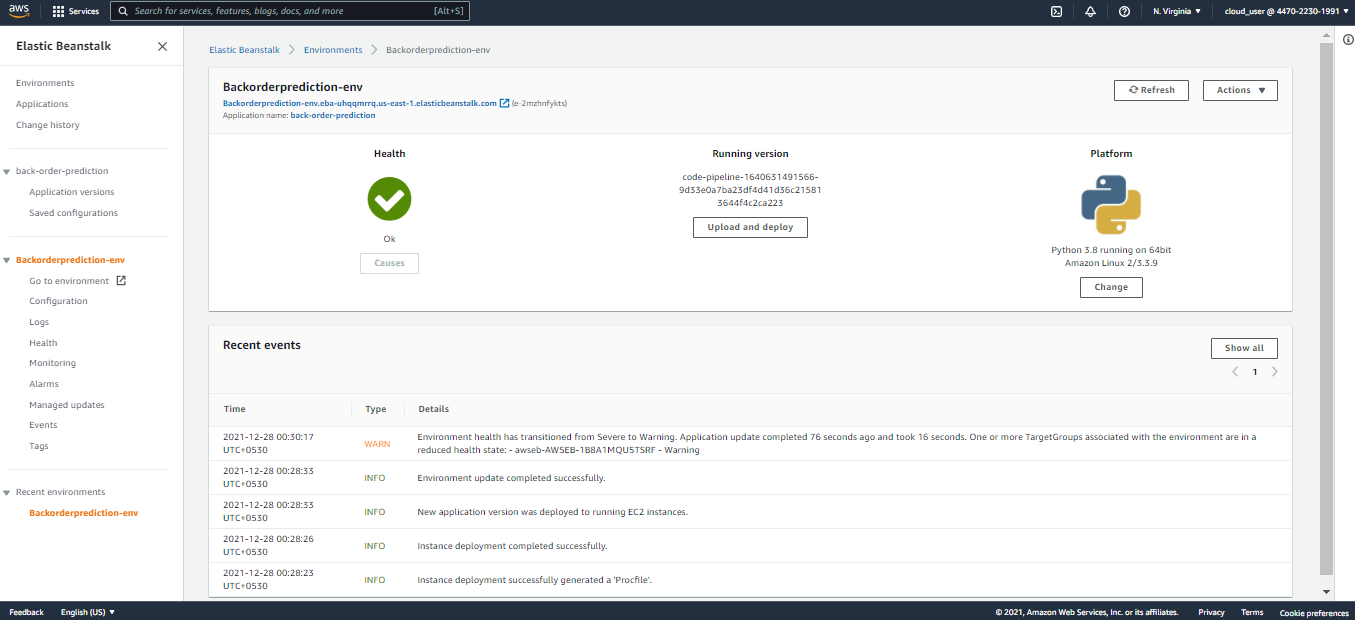Open the Services grid menu

click(x=76, y=11)
